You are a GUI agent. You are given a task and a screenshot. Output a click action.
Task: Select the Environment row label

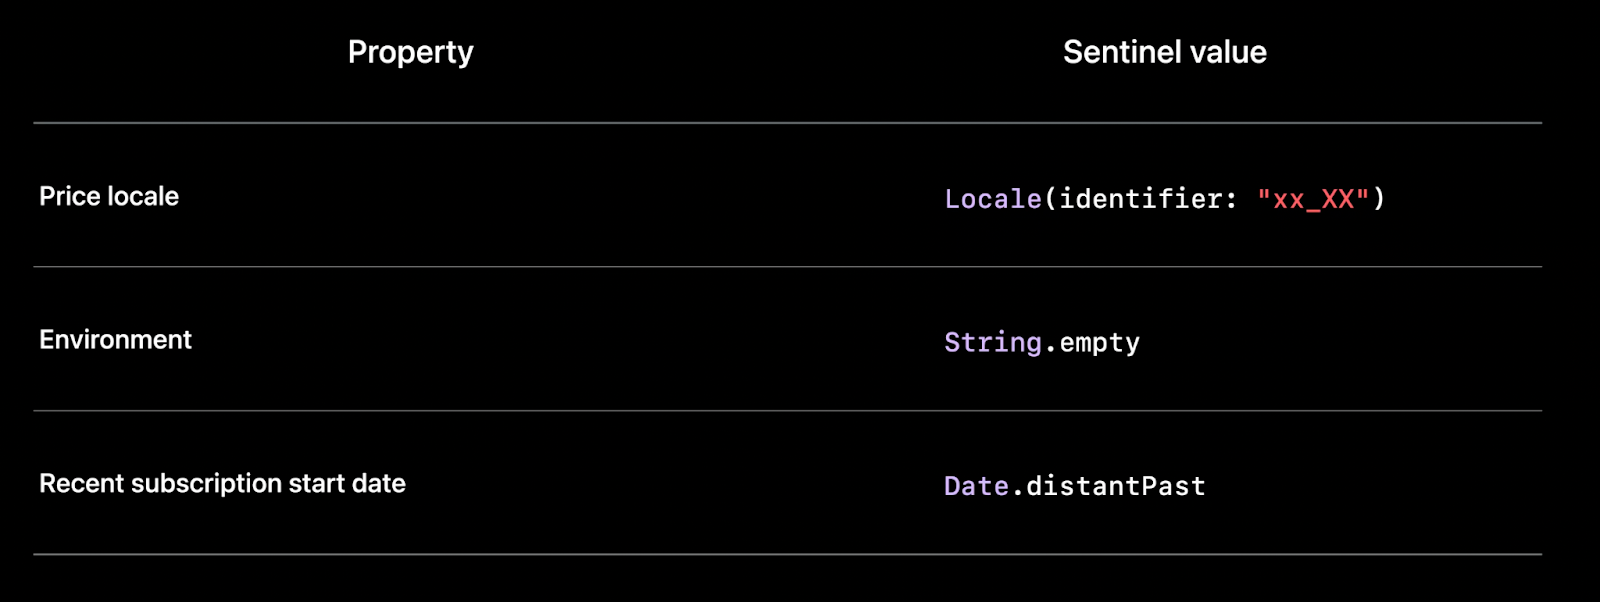pos(115,340)
